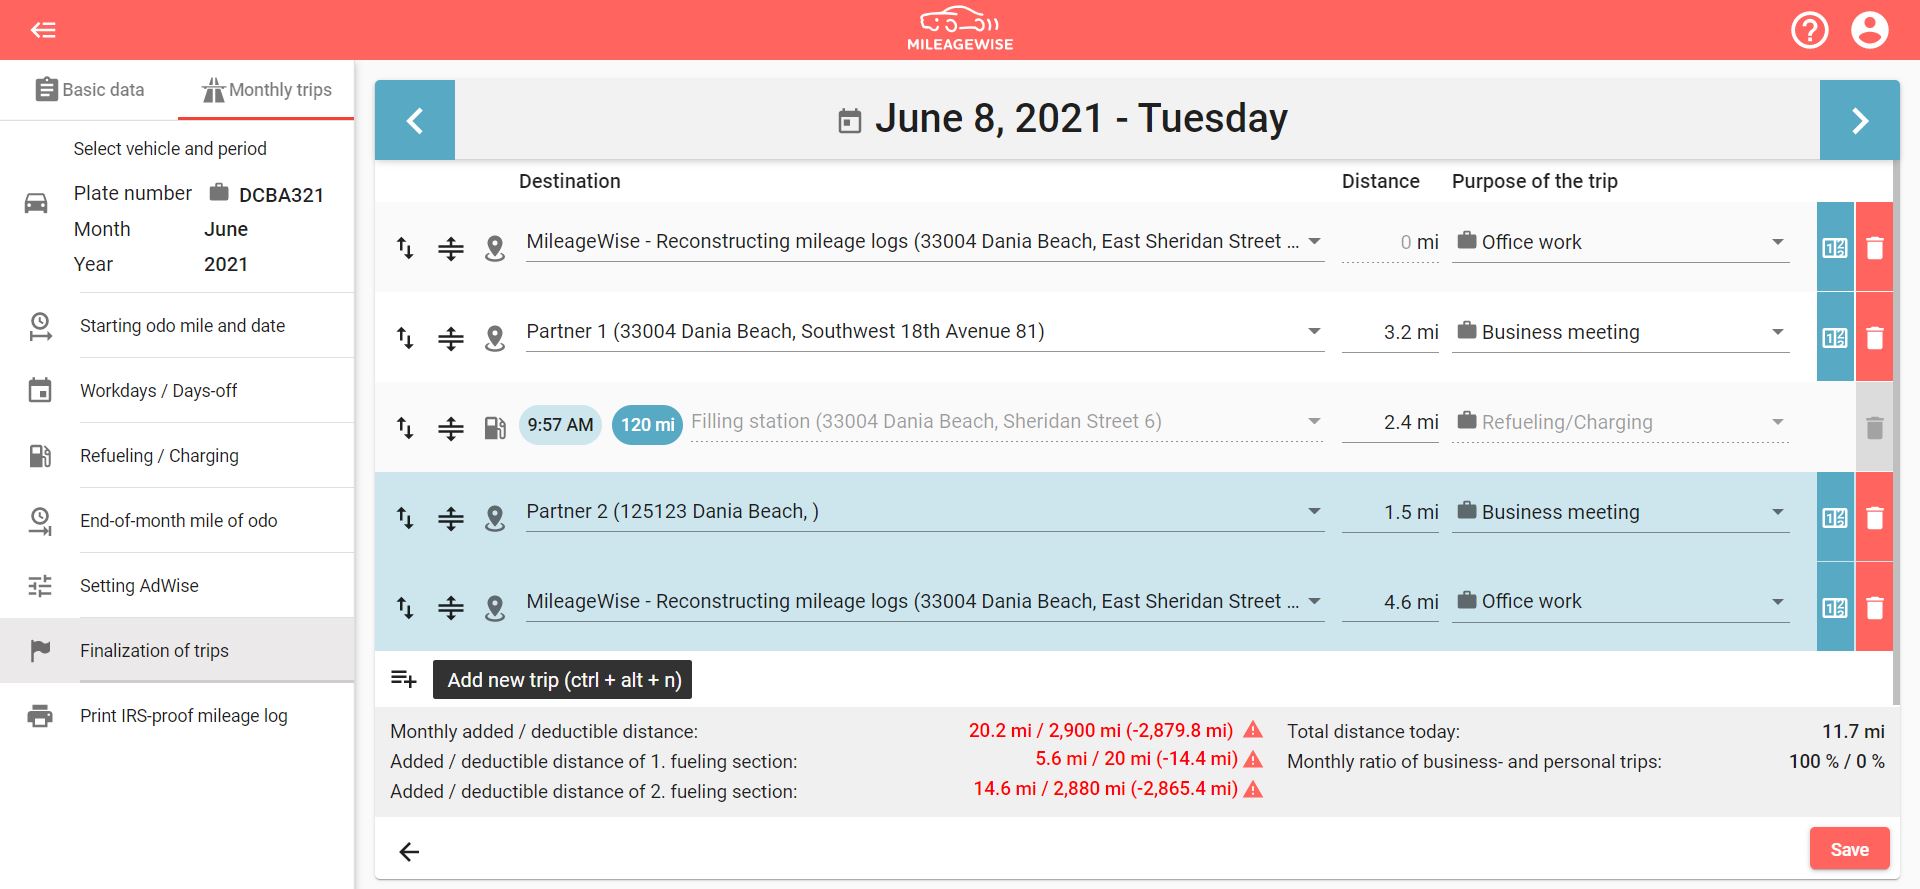Click the add-row list icon beside Add new trip
The width and height of the screenshot is (1920, 889).
click(403, 679)
